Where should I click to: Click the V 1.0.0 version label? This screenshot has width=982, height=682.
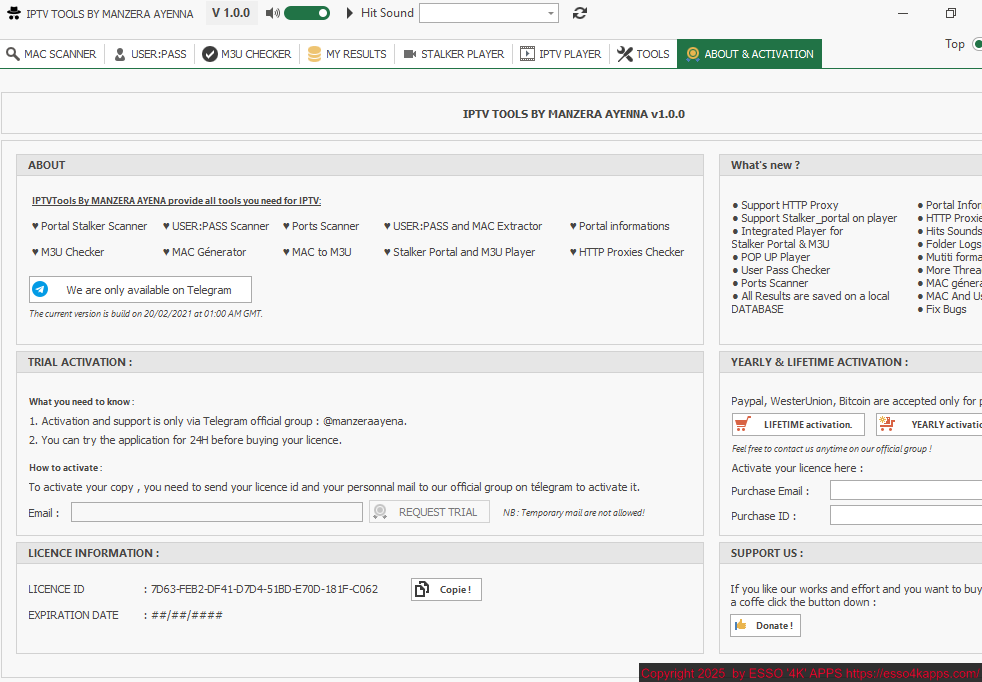(x=231, y=13)
